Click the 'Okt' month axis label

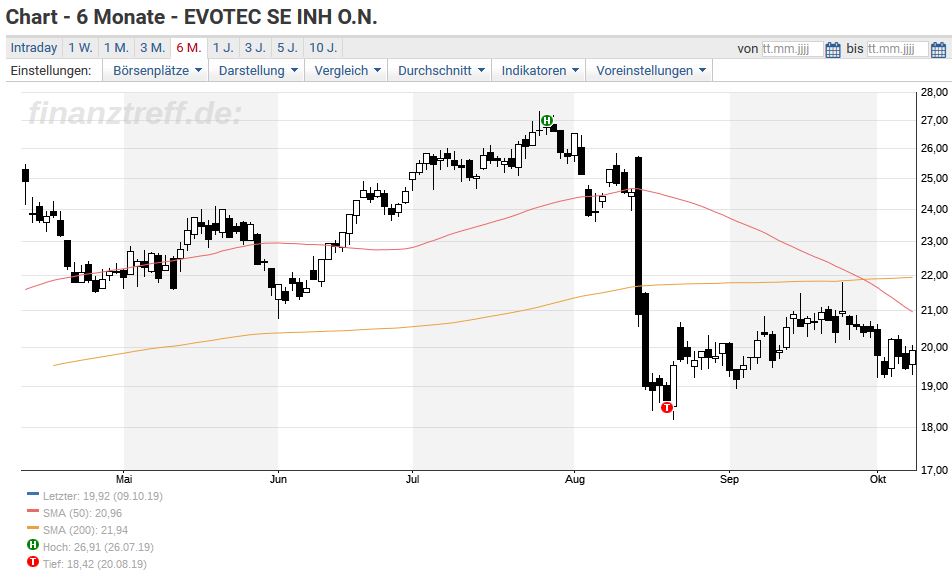tap(877, 479)
